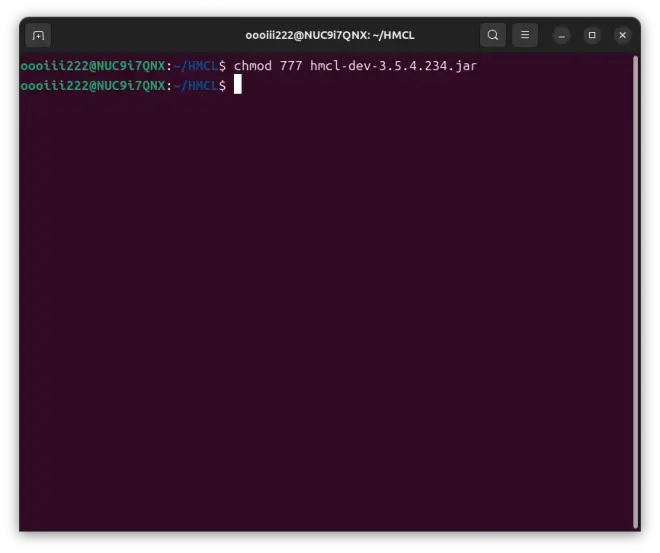Click the dollar sign before chmod
This screenshot has height=553, width=660.
[x=222, y=65]
